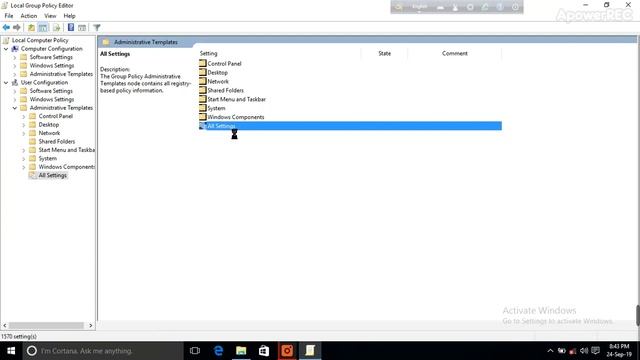640x360 pixels.
Task: Expand Administrative Templates under Computer Configuration
Action: coord(15,74)
